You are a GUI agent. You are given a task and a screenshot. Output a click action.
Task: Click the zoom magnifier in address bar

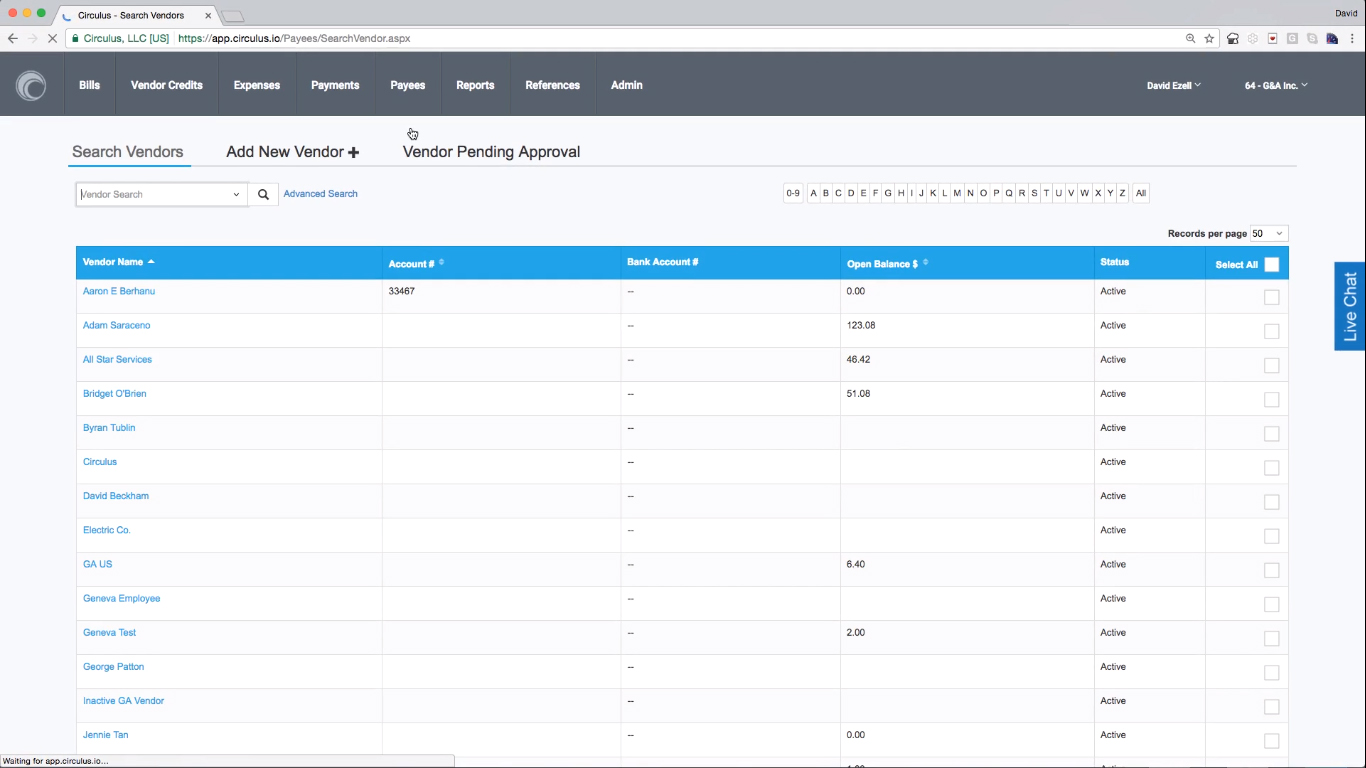(1190, 38)
